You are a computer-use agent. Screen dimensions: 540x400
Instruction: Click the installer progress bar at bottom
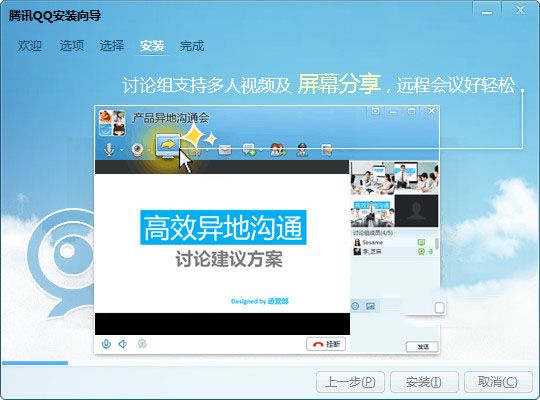point(270,363)
